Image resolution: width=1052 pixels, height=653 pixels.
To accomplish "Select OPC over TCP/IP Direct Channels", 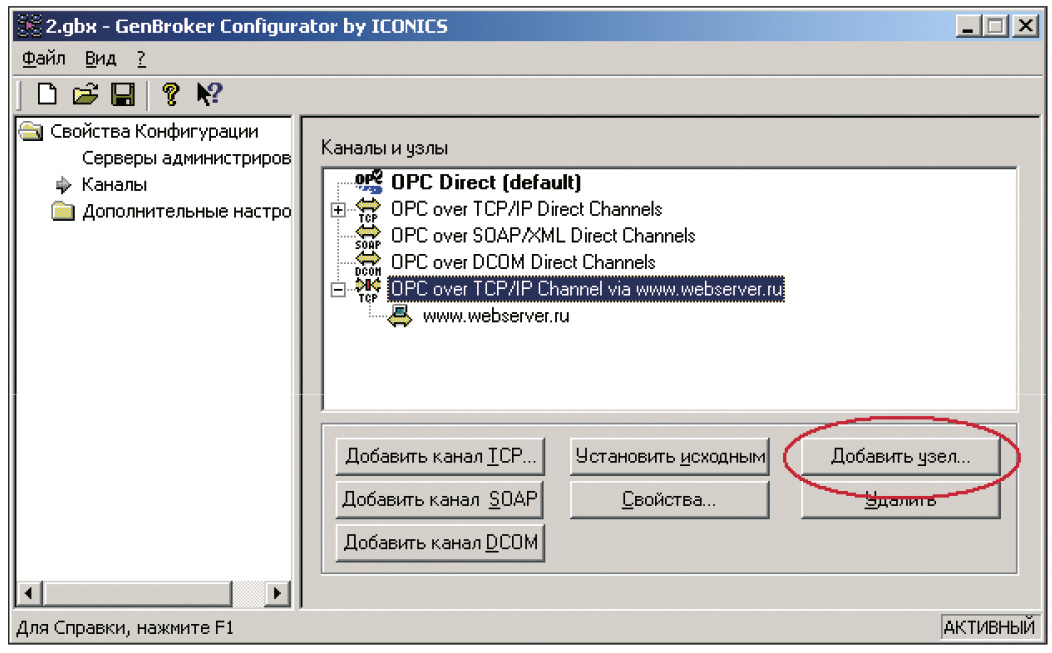I will click(527, 209).
